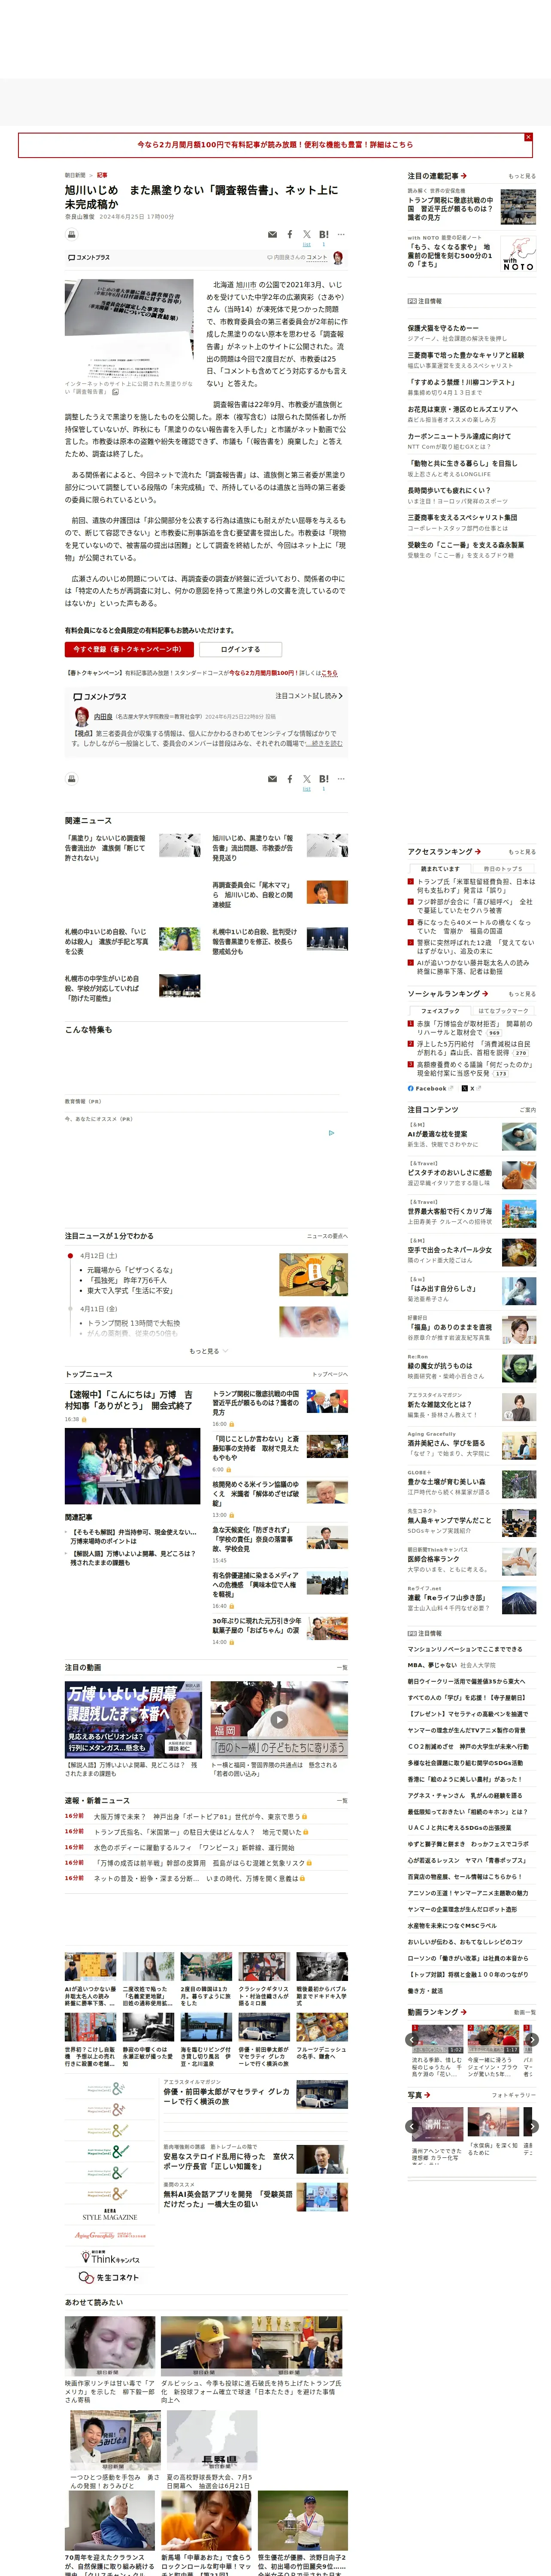Share the article on Facebook from the top bar
Screen dimensions: 551x2576
tap(290, 235)
